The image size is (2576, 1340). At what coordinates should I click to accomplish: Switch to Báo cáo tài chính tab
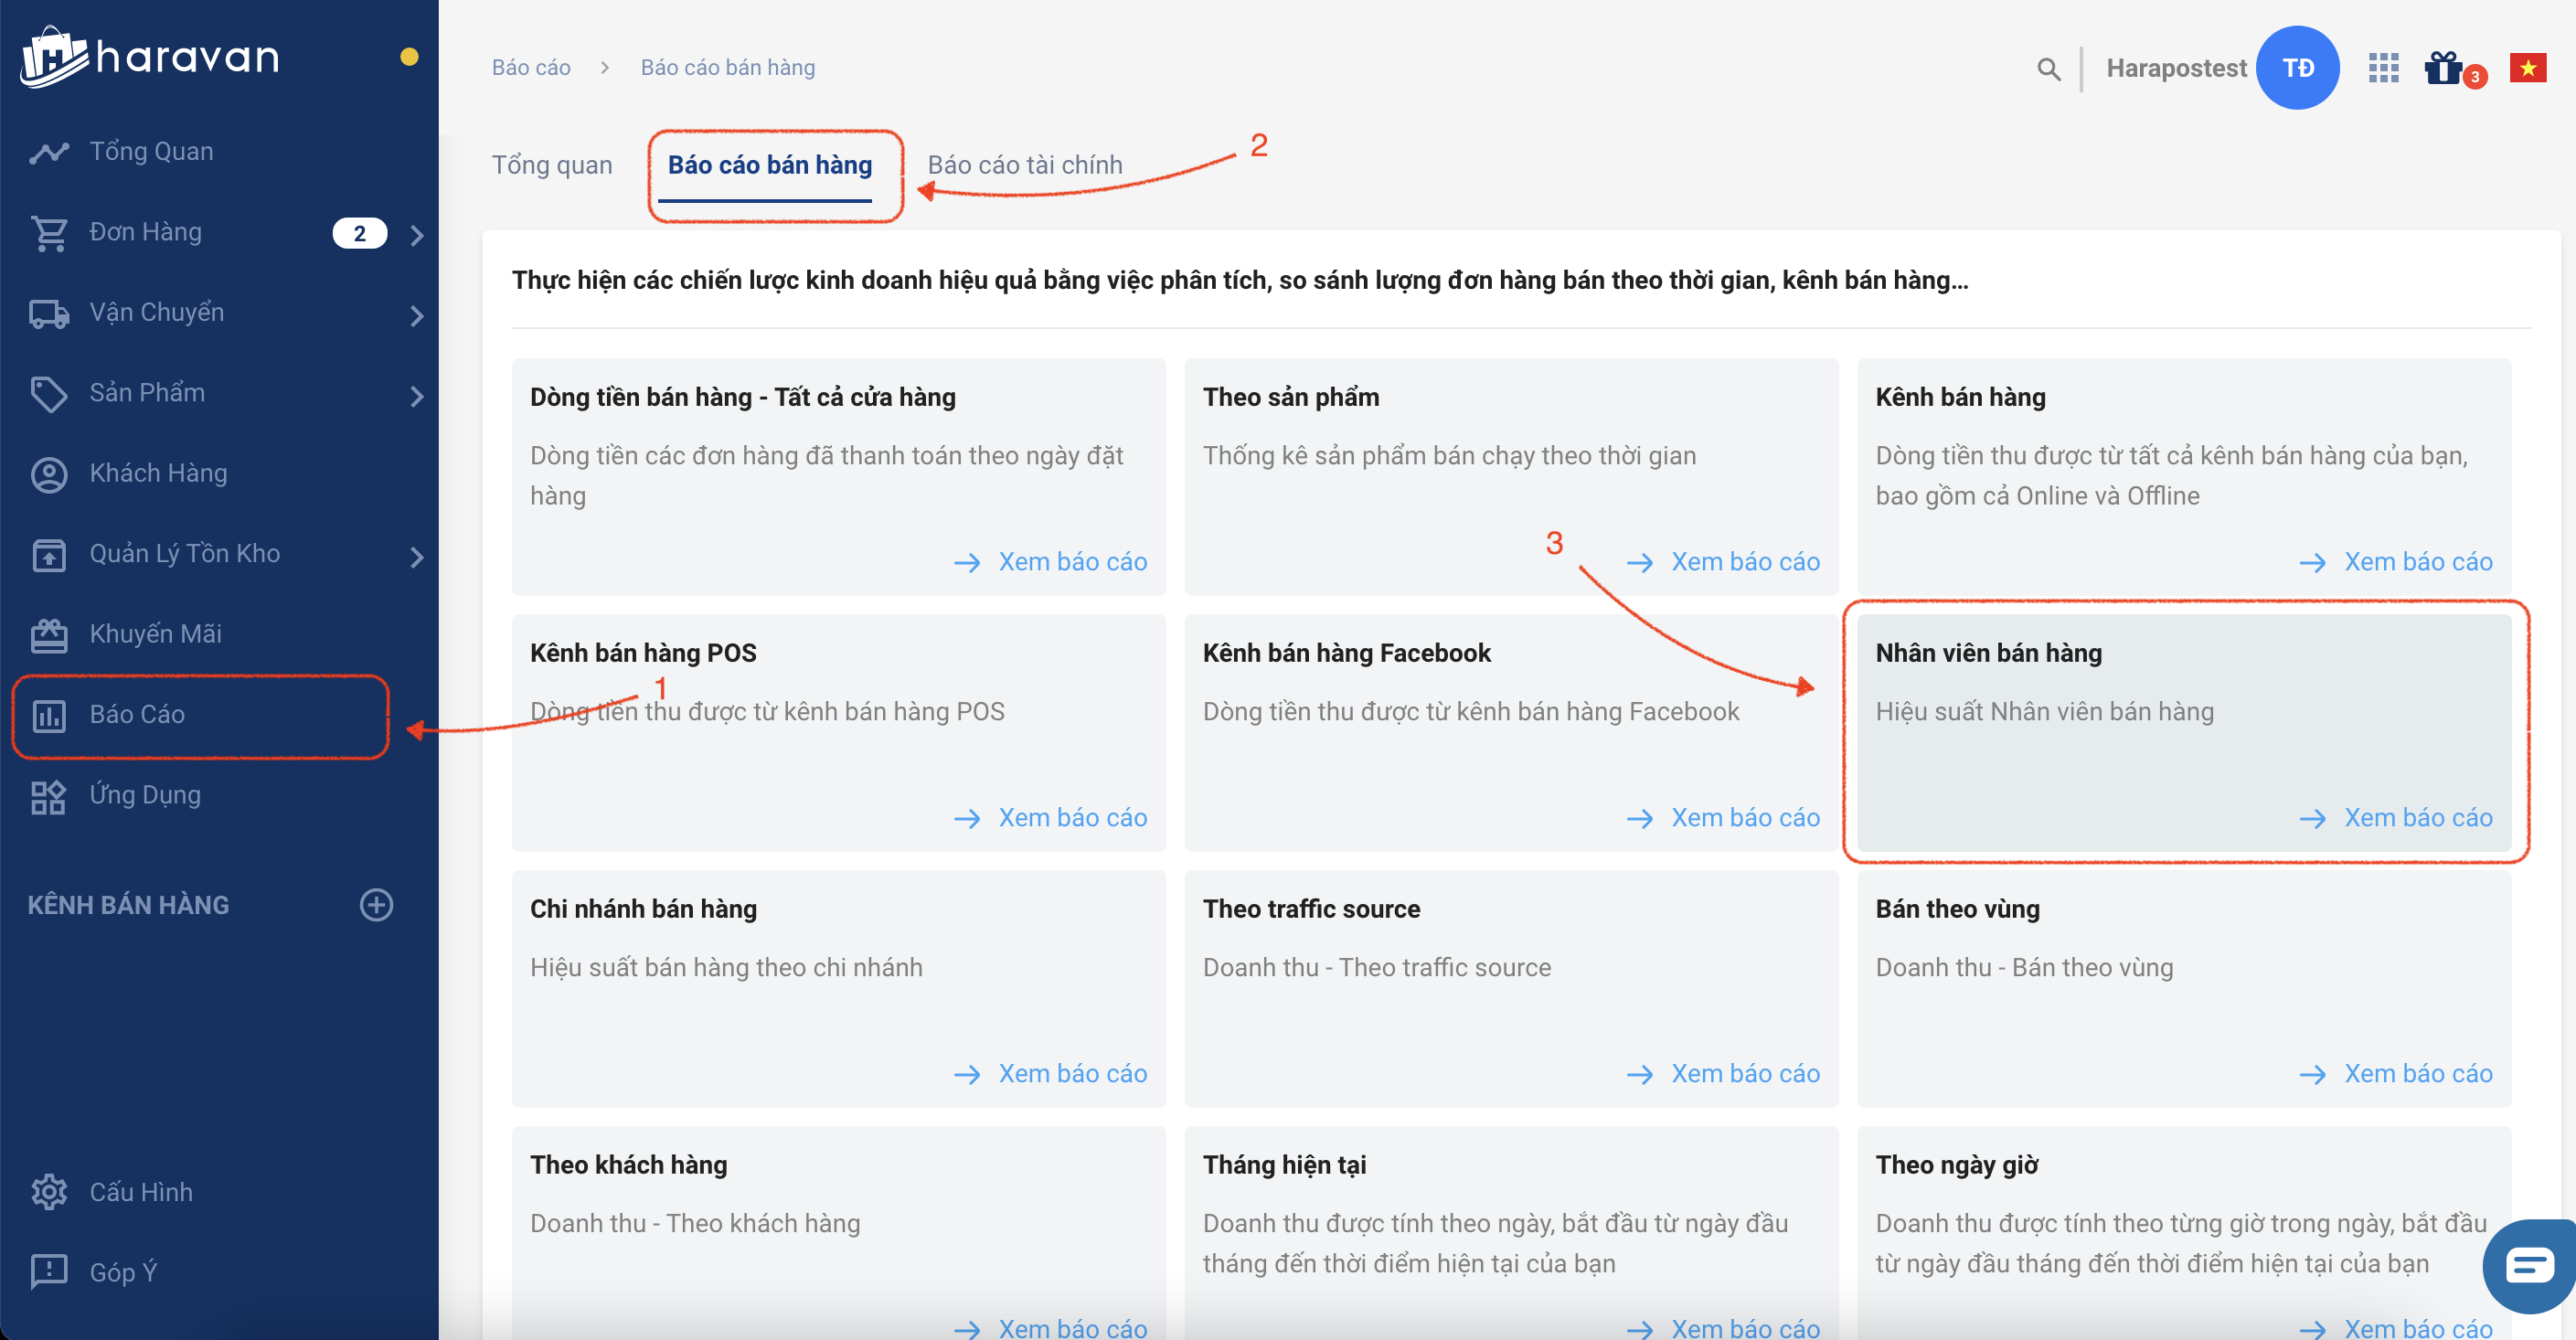coord(1024,165)
